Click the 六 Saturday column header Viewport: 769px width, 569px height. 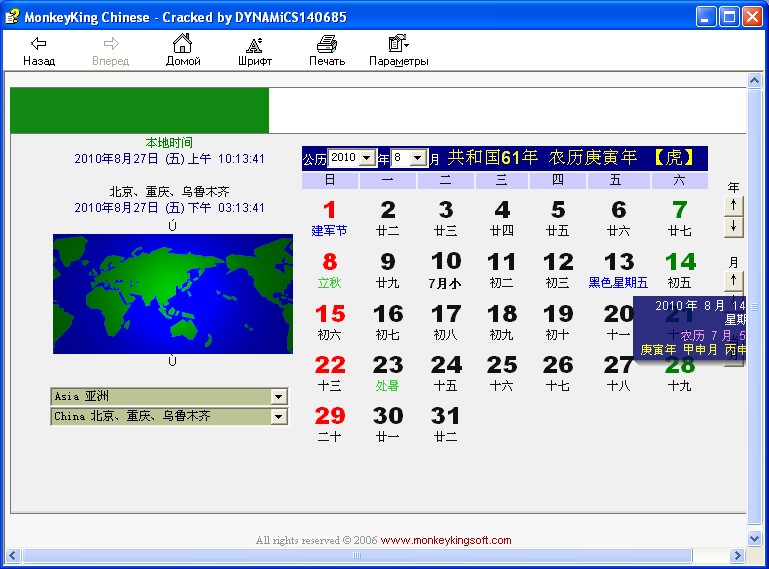pos(679,180)
